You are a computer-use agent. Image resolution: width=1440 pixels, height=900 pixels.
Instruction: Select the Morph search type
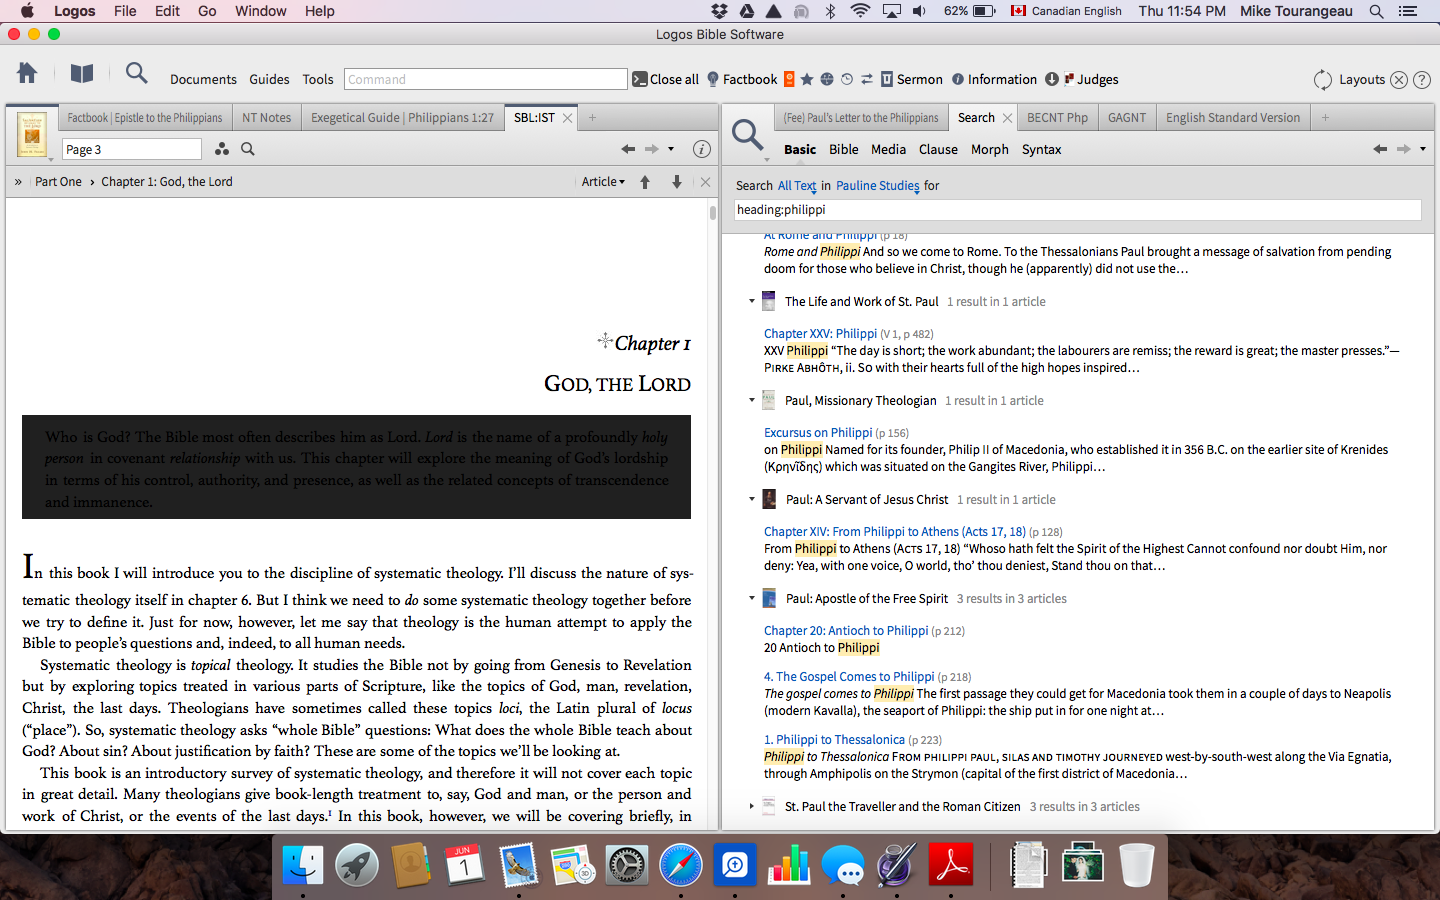(990, 149)
